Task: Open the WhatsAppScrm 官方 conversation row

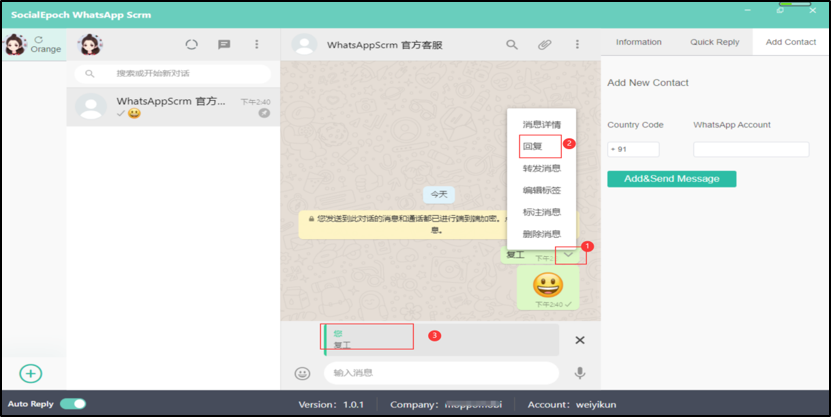Action: [x=173, y=107]
